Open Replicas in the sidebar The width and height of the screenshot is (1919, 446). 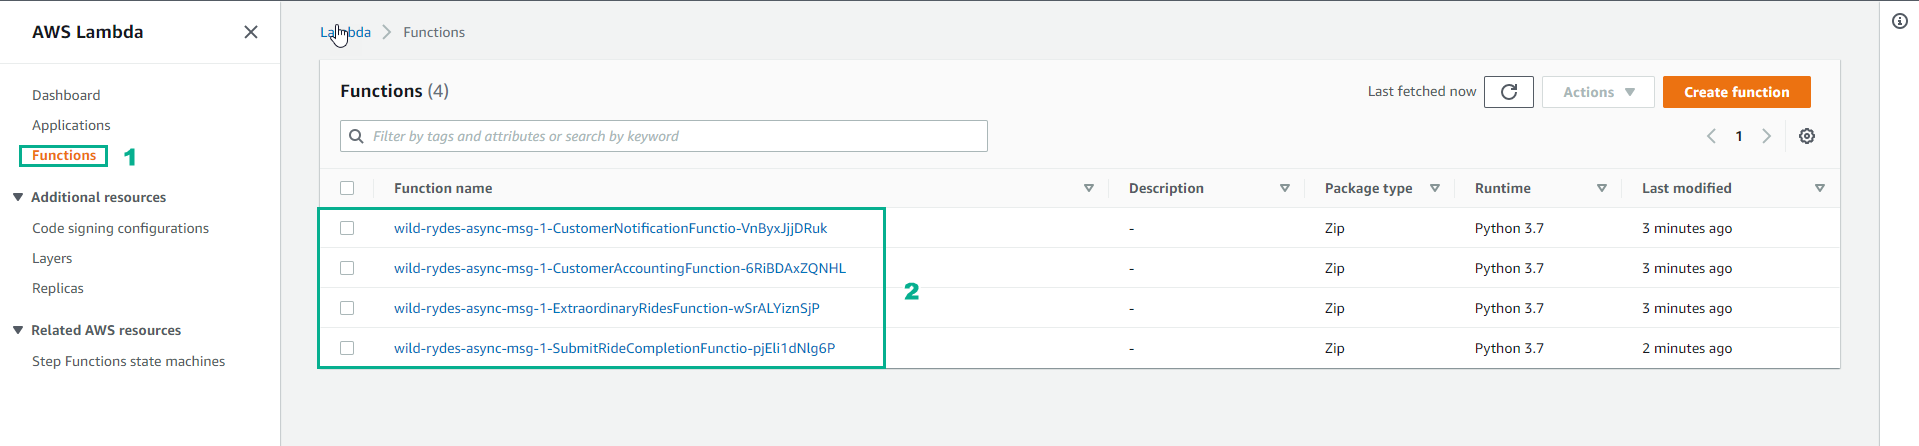(x=58, y=288)
